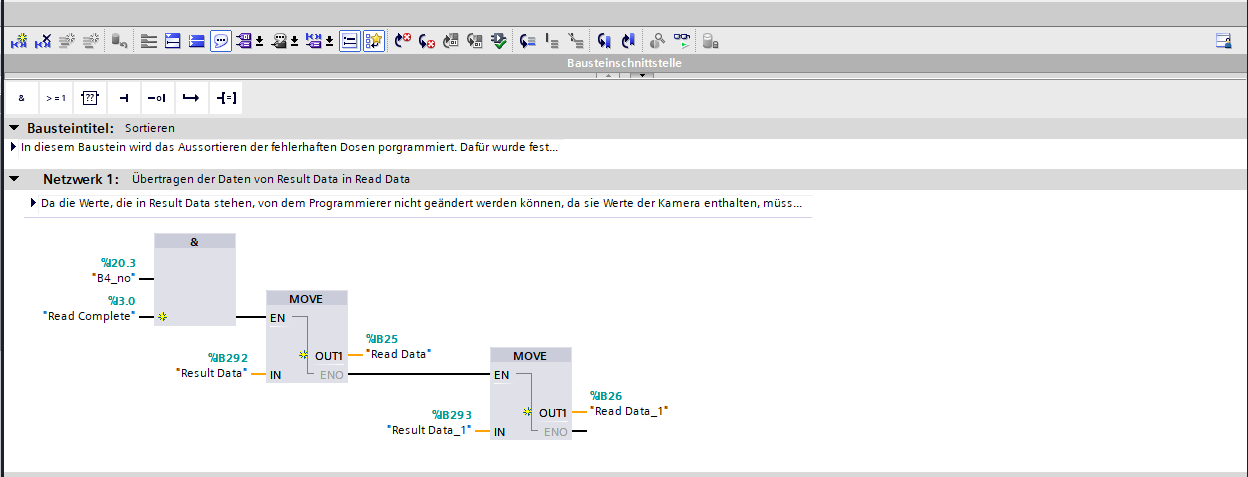1248x477 pixels.
Task: Toggle network comments display icon
Action: click(x=350, y=41)
